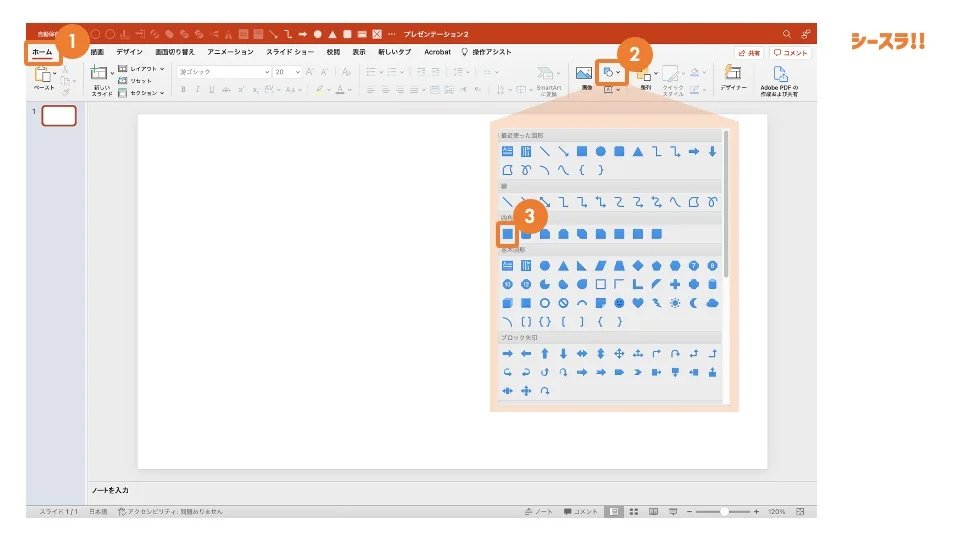This screenshot has width=960, height=540.
Task: Select the smiley face shape
Action: coord(619,303)
